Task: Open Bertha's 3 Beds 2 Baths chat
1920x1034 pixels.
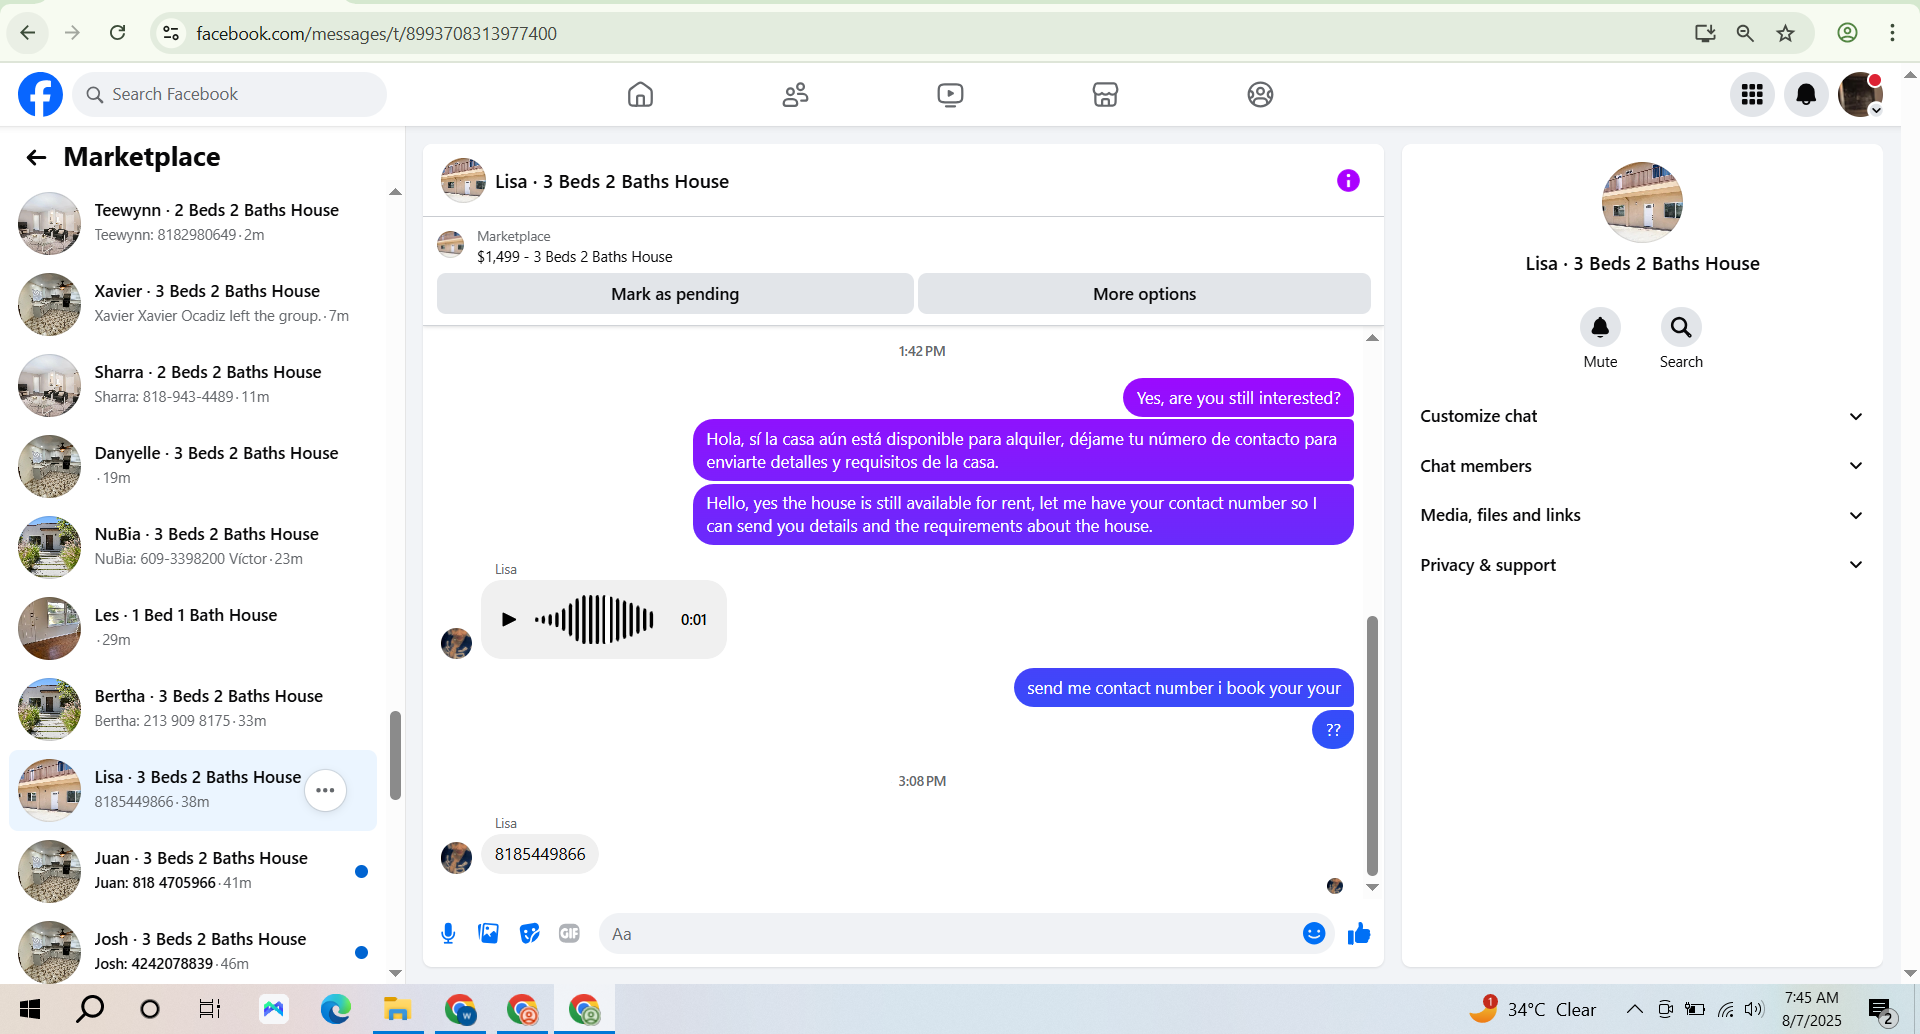Action: click(x=193, y=709)
